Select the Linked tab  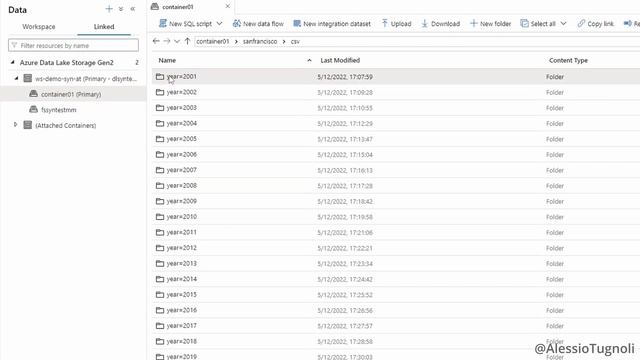pyautogui.click(x=104, y=27)
